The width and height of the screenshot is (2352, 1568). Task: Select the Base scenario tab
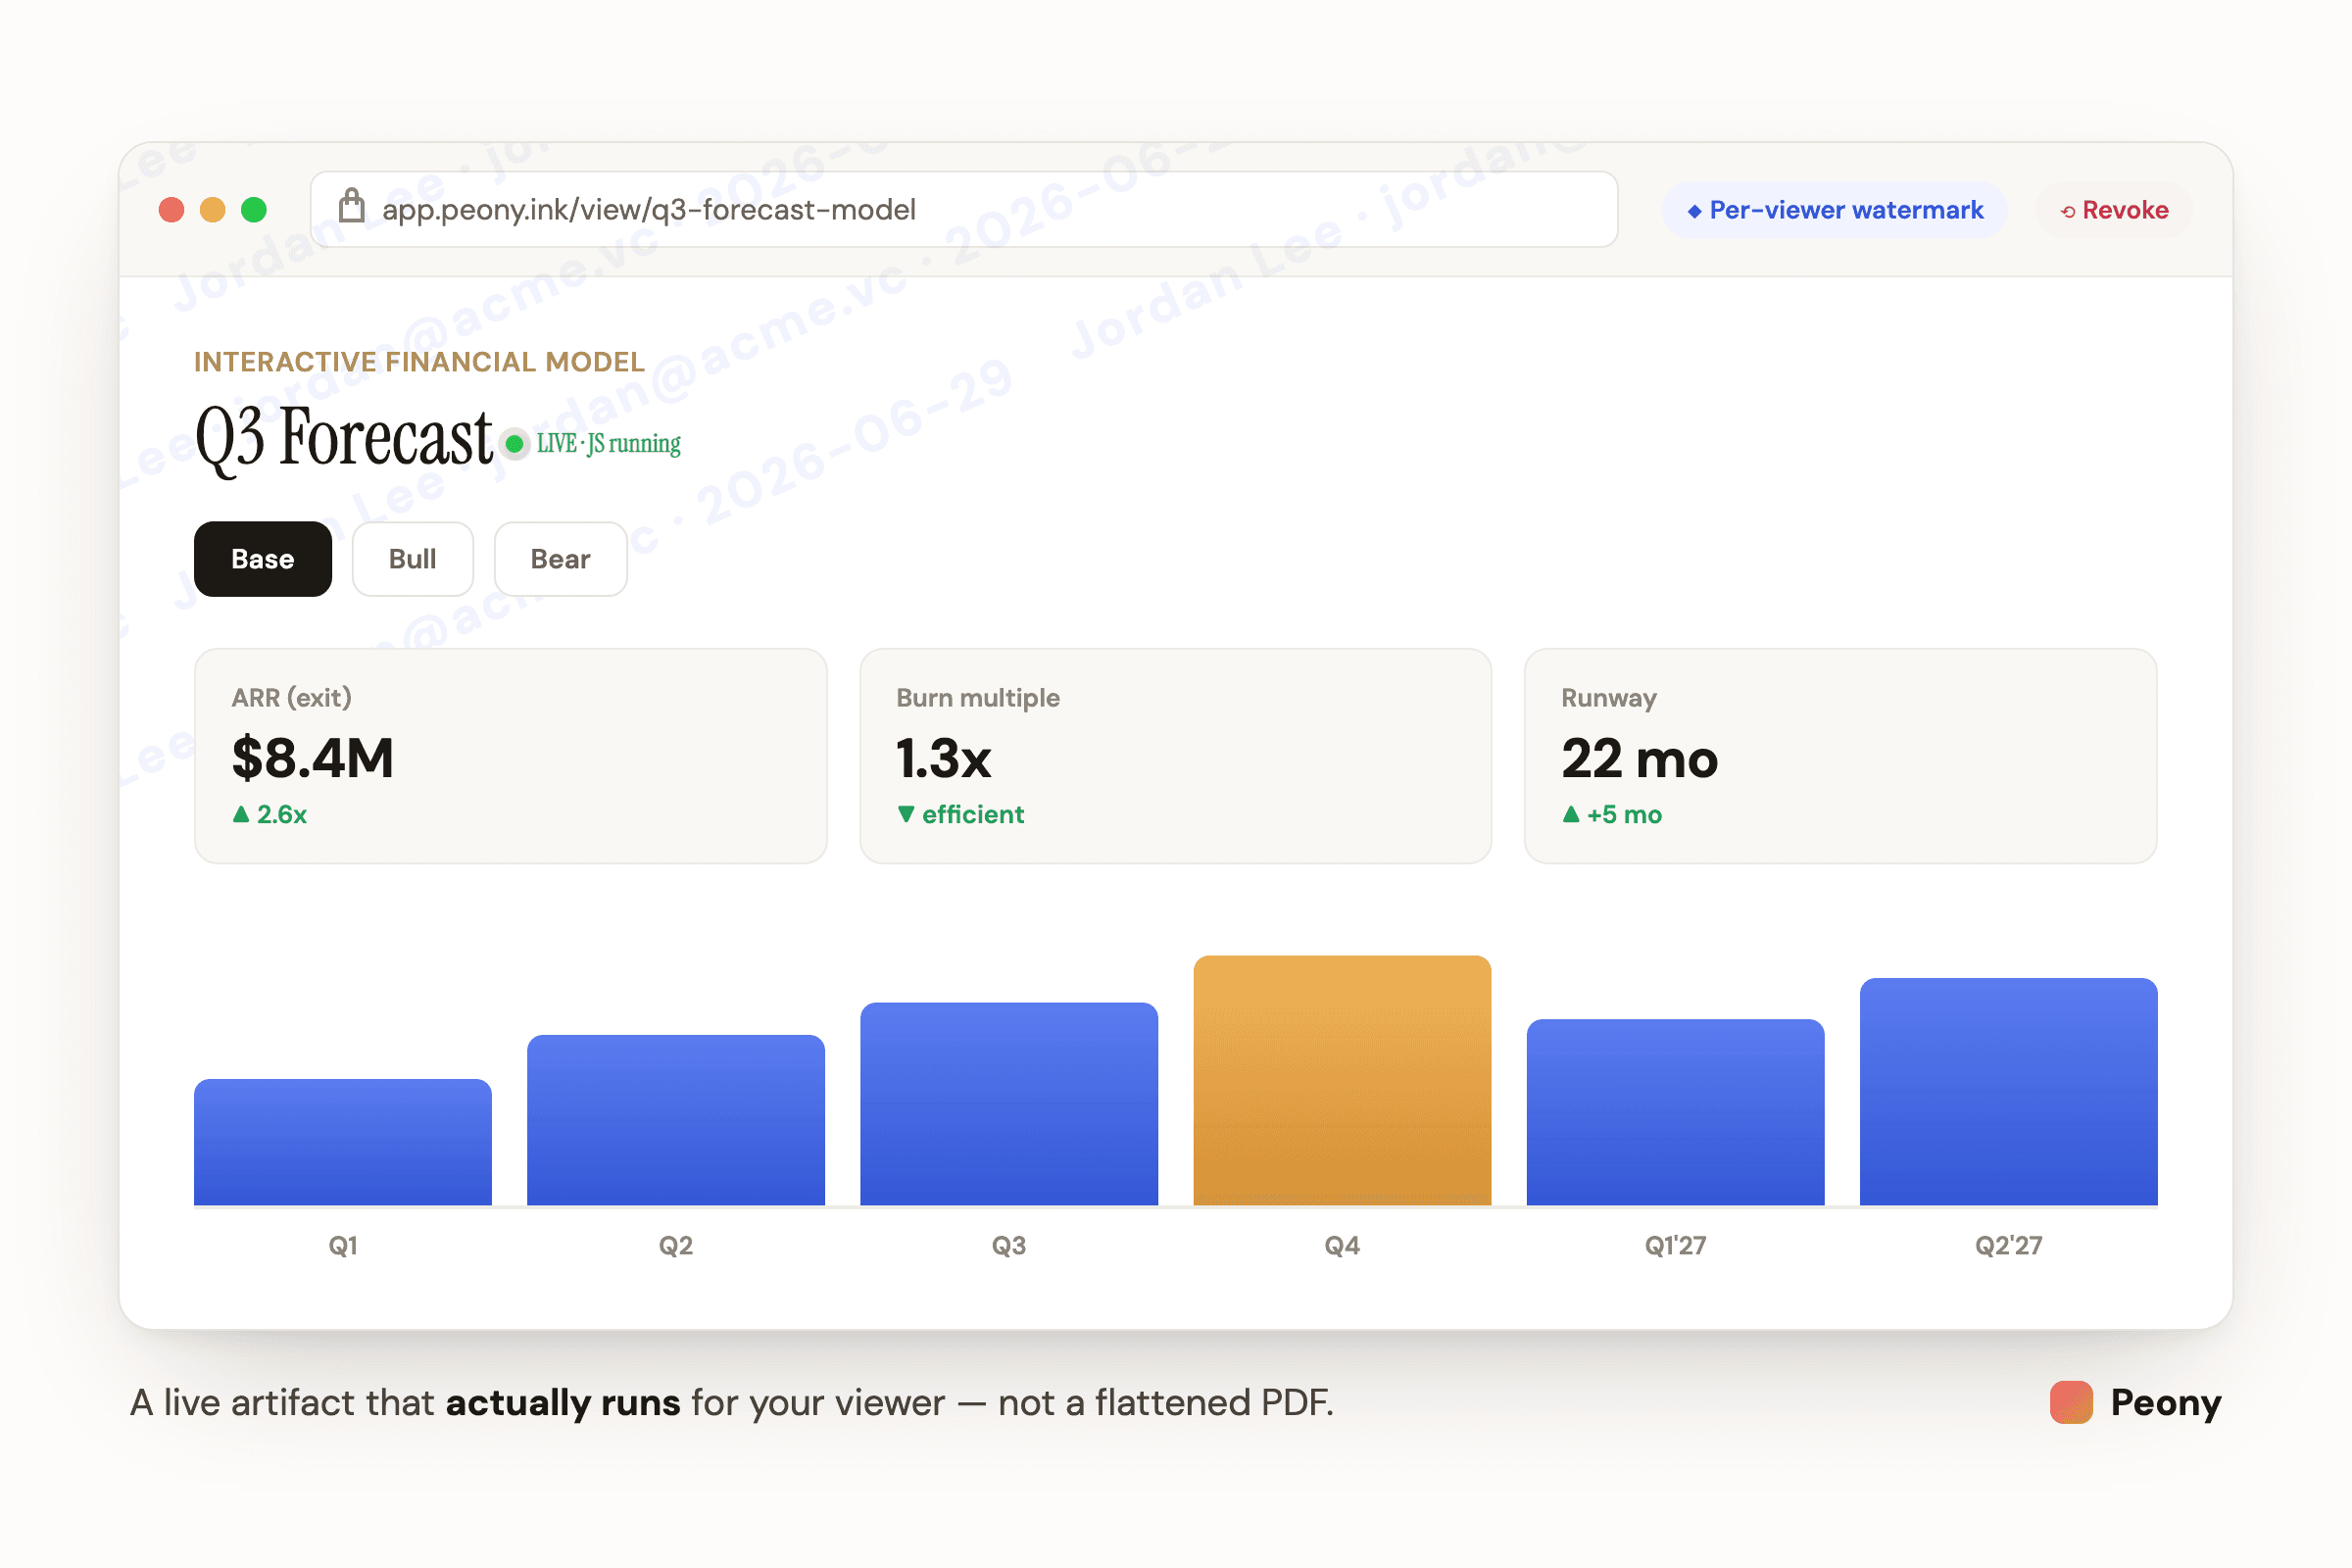coord(263,559)
